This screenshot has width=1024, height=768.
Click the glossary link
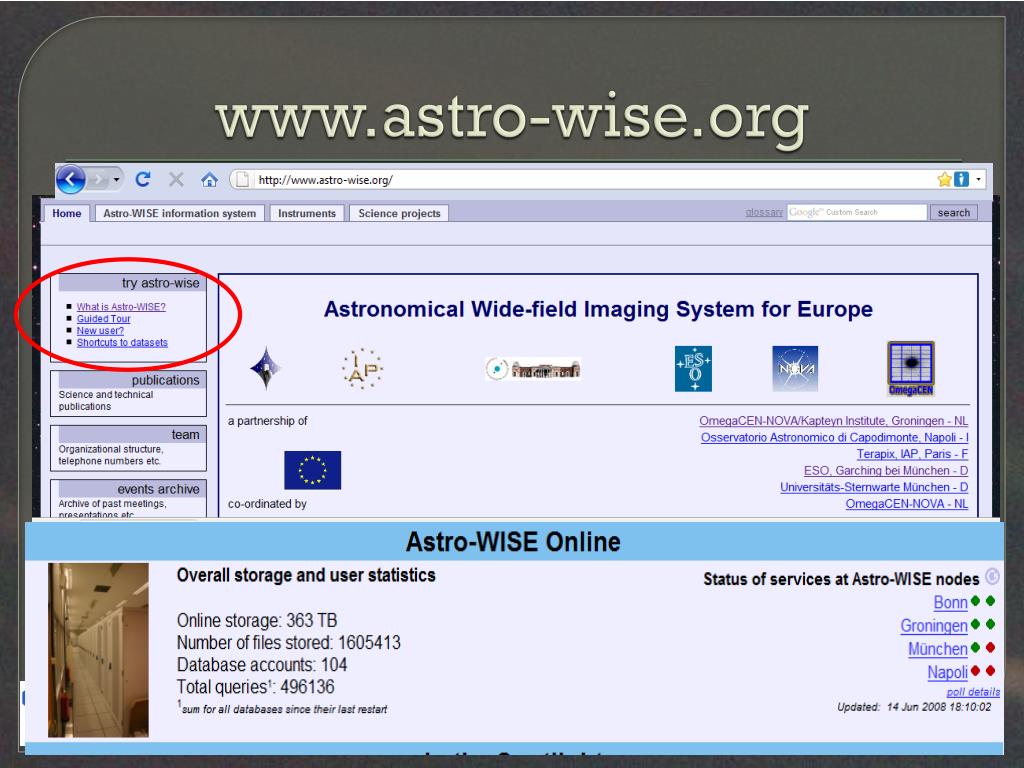764,212
